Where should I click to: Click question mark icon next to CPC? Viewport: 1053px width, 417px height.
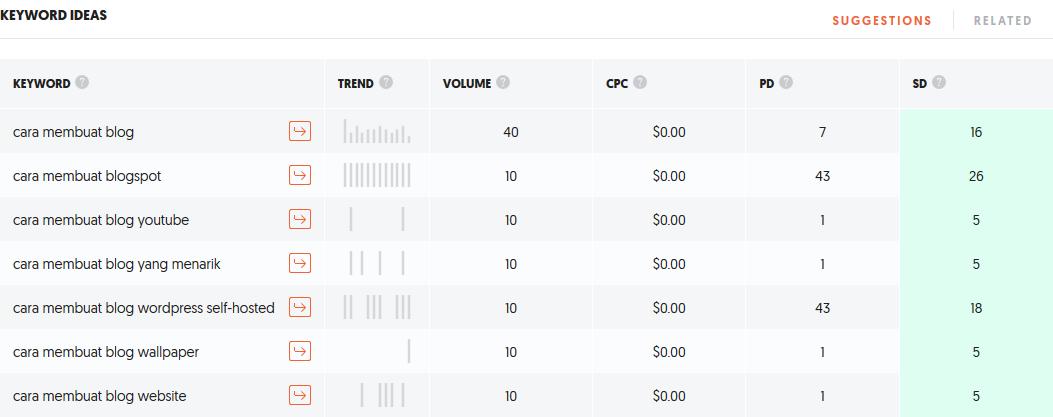pos(640,83)
